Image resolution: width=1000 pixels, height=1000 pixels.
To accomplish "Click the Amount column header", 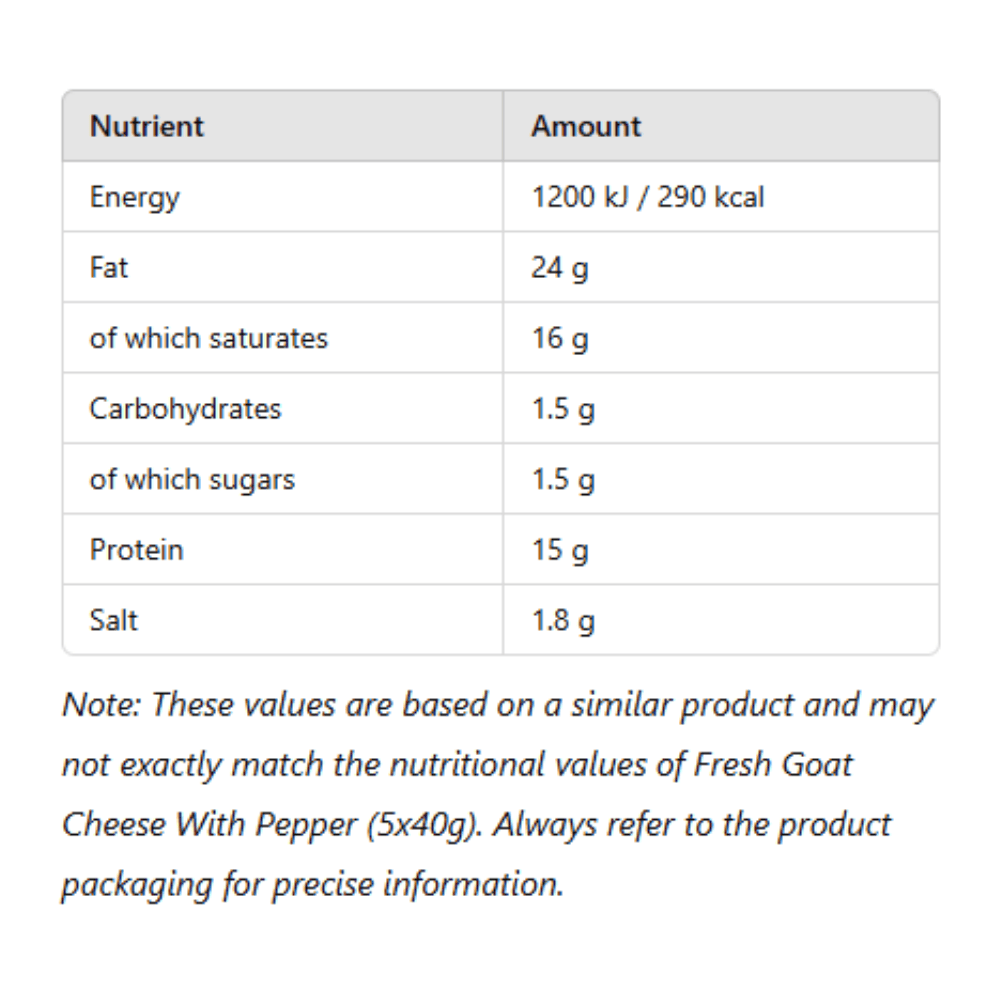I will pos(586,126).
